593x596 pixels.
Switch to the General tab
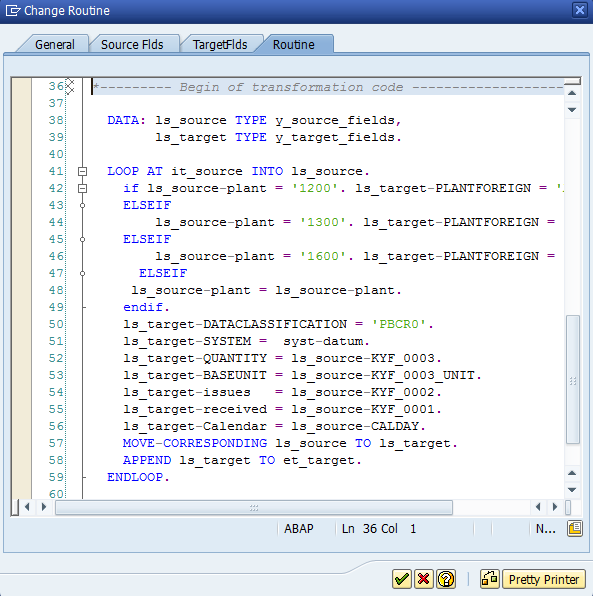(54, 44)
